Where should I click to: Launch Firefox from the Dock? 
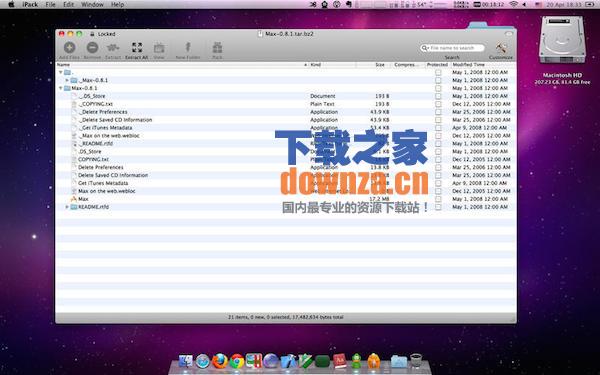[x=220, y=361]
